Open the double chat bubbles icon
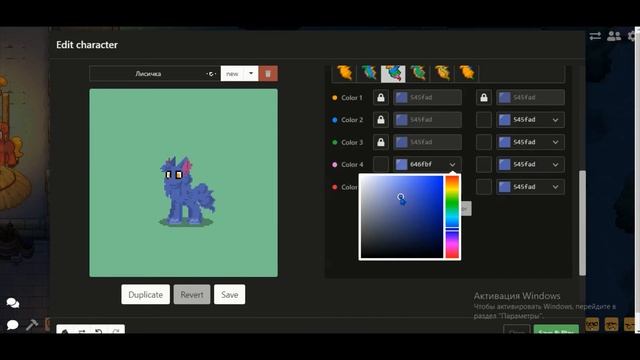The image size is (640, 360). (13, 303)
